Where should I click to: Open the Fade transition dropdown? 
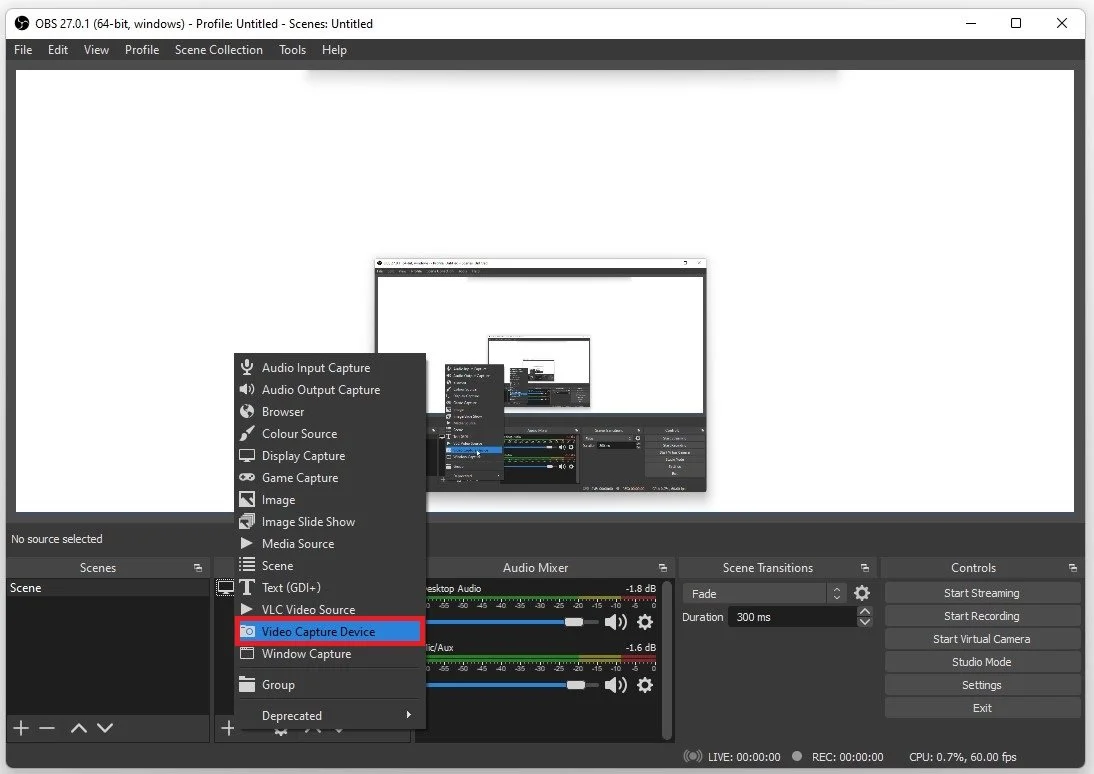765,594
